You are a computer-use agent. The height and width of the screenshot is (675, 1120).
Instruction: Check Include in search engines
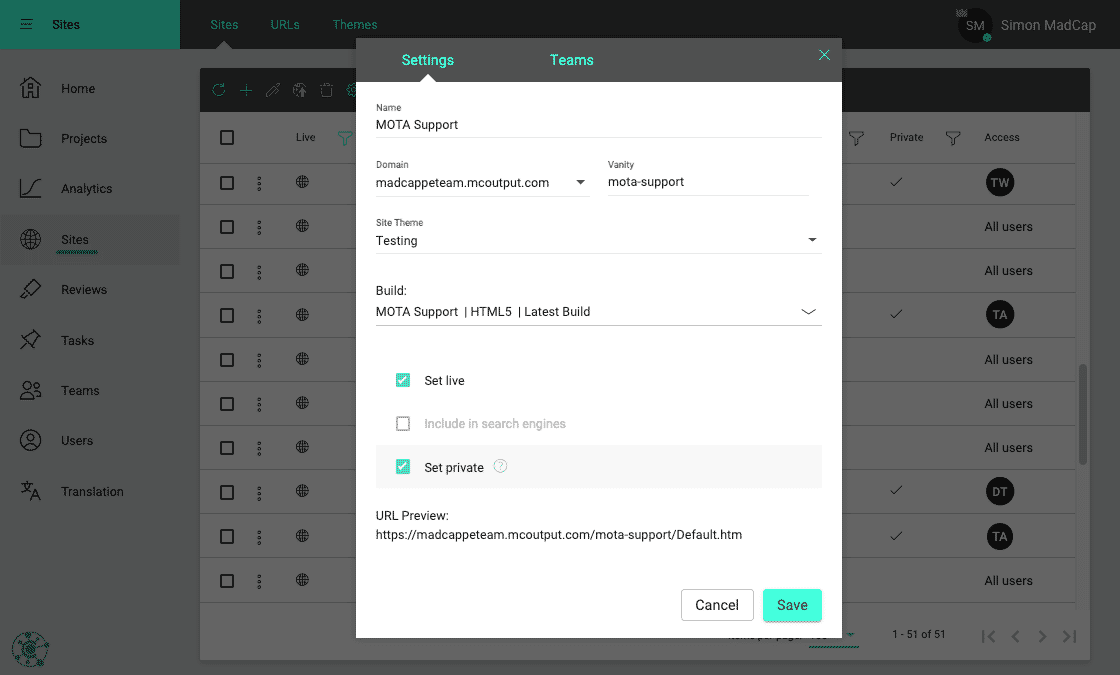pos(403,424)
